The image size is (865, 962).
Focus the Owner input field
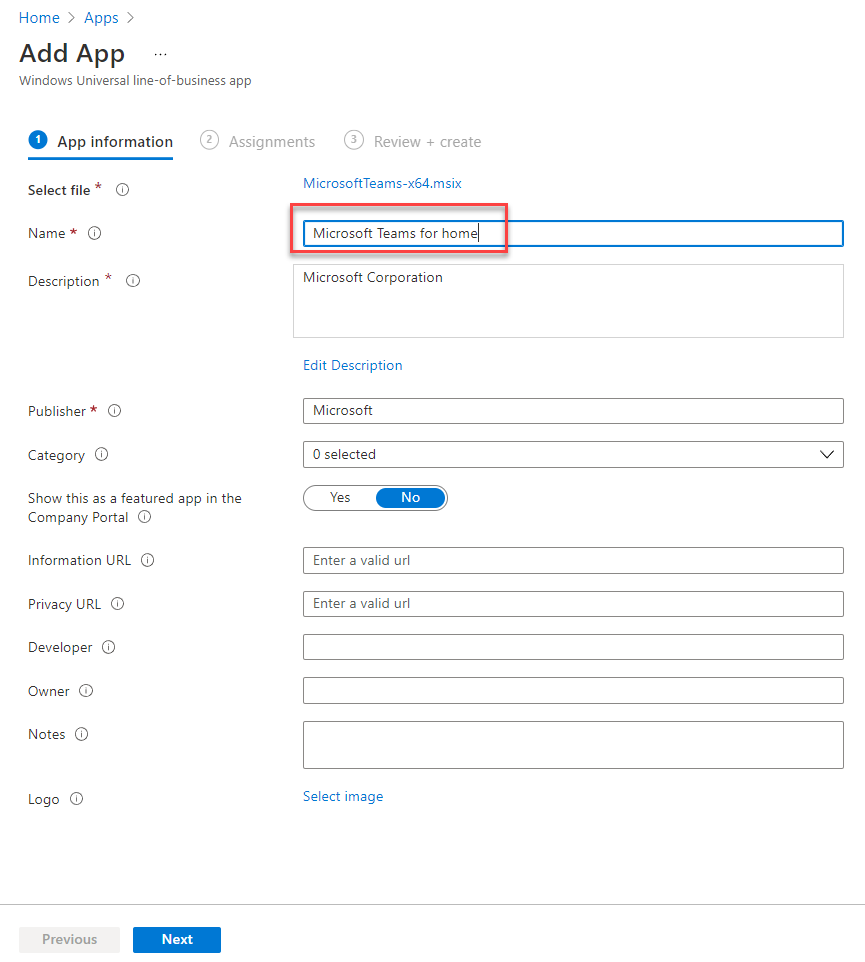(x=573, y=691)
